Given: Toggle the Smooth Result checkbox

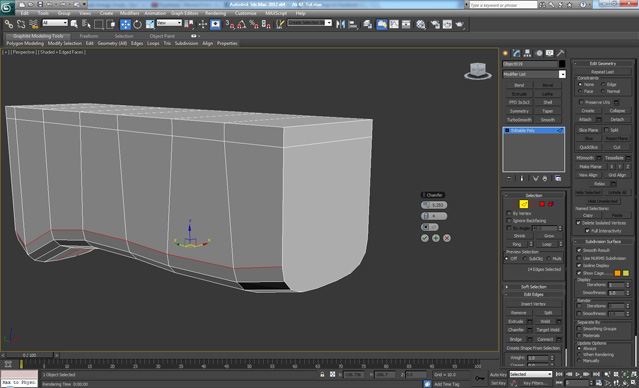Looking at the screenshot, I should (x=579, y=250).
